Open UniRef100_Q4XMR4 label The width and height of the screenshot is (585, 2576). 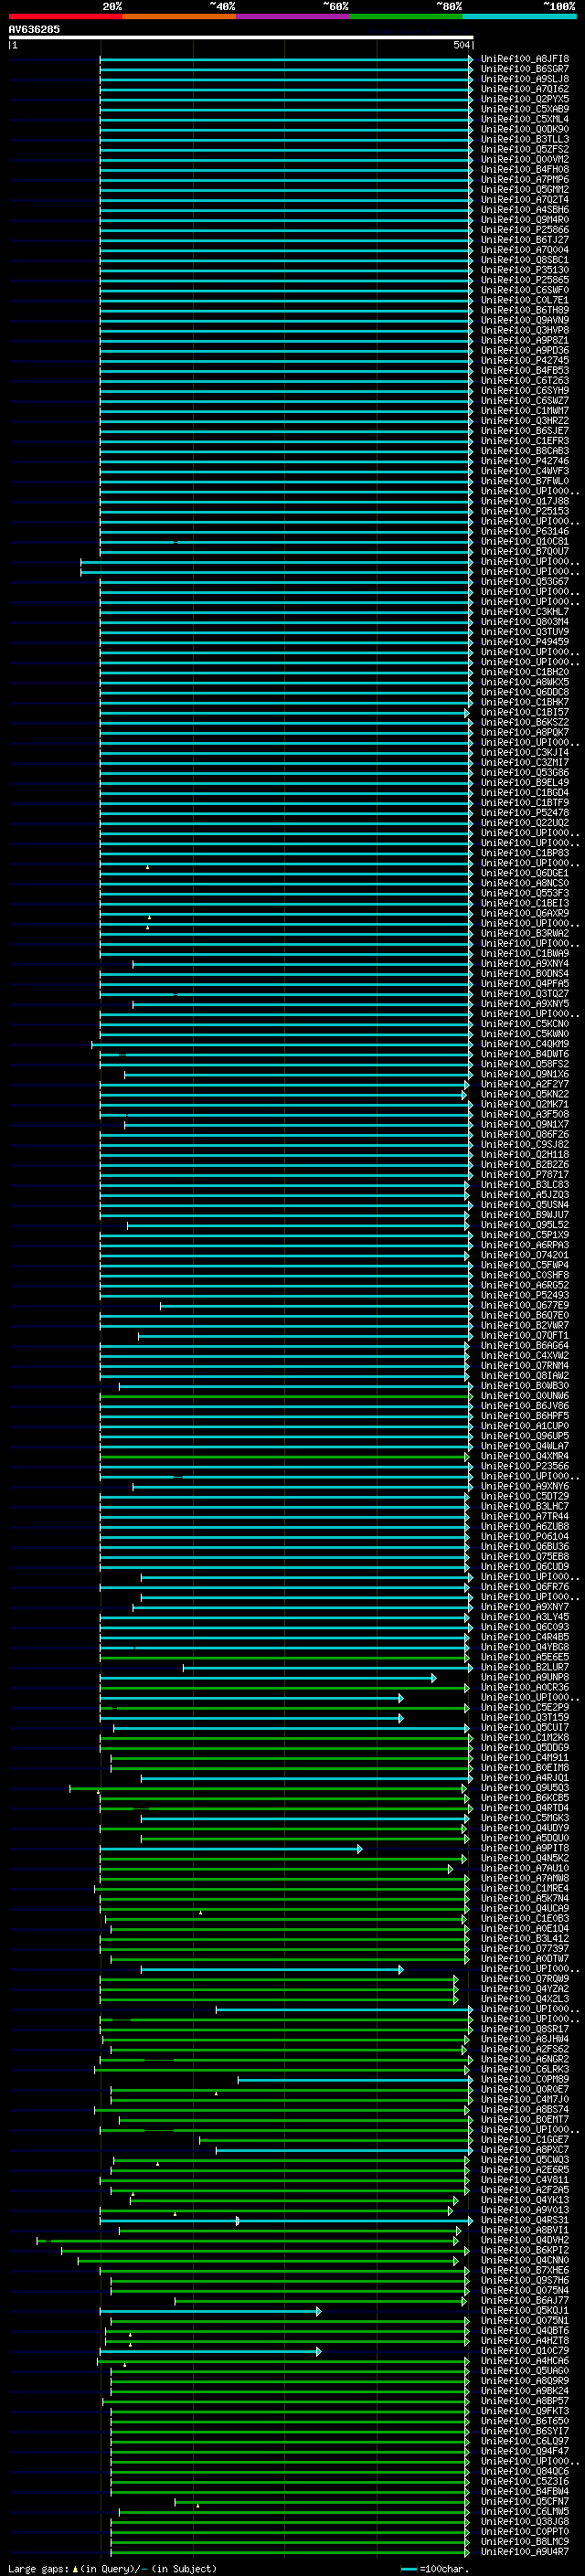click(525, 1455)
